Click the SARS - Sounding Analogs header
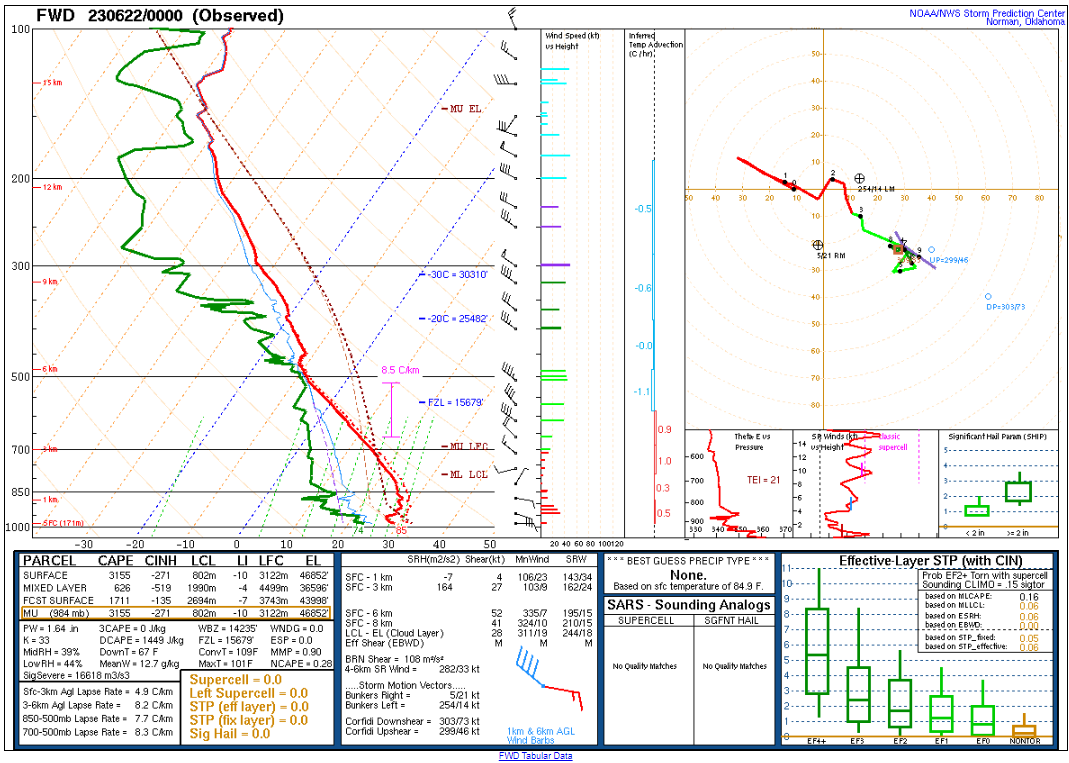This screenshot has height=763, width=1069. pos(689,605)
